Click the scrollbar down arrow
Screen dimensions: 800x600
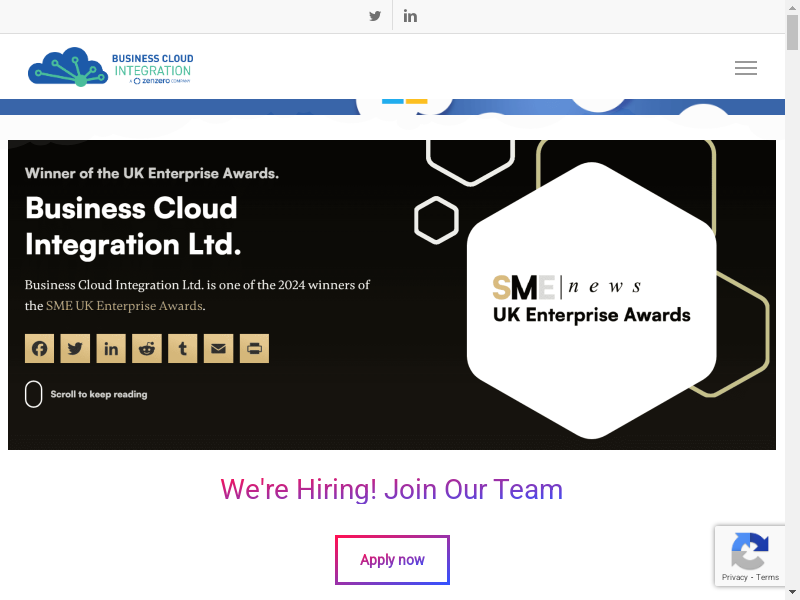click(792, 592)
